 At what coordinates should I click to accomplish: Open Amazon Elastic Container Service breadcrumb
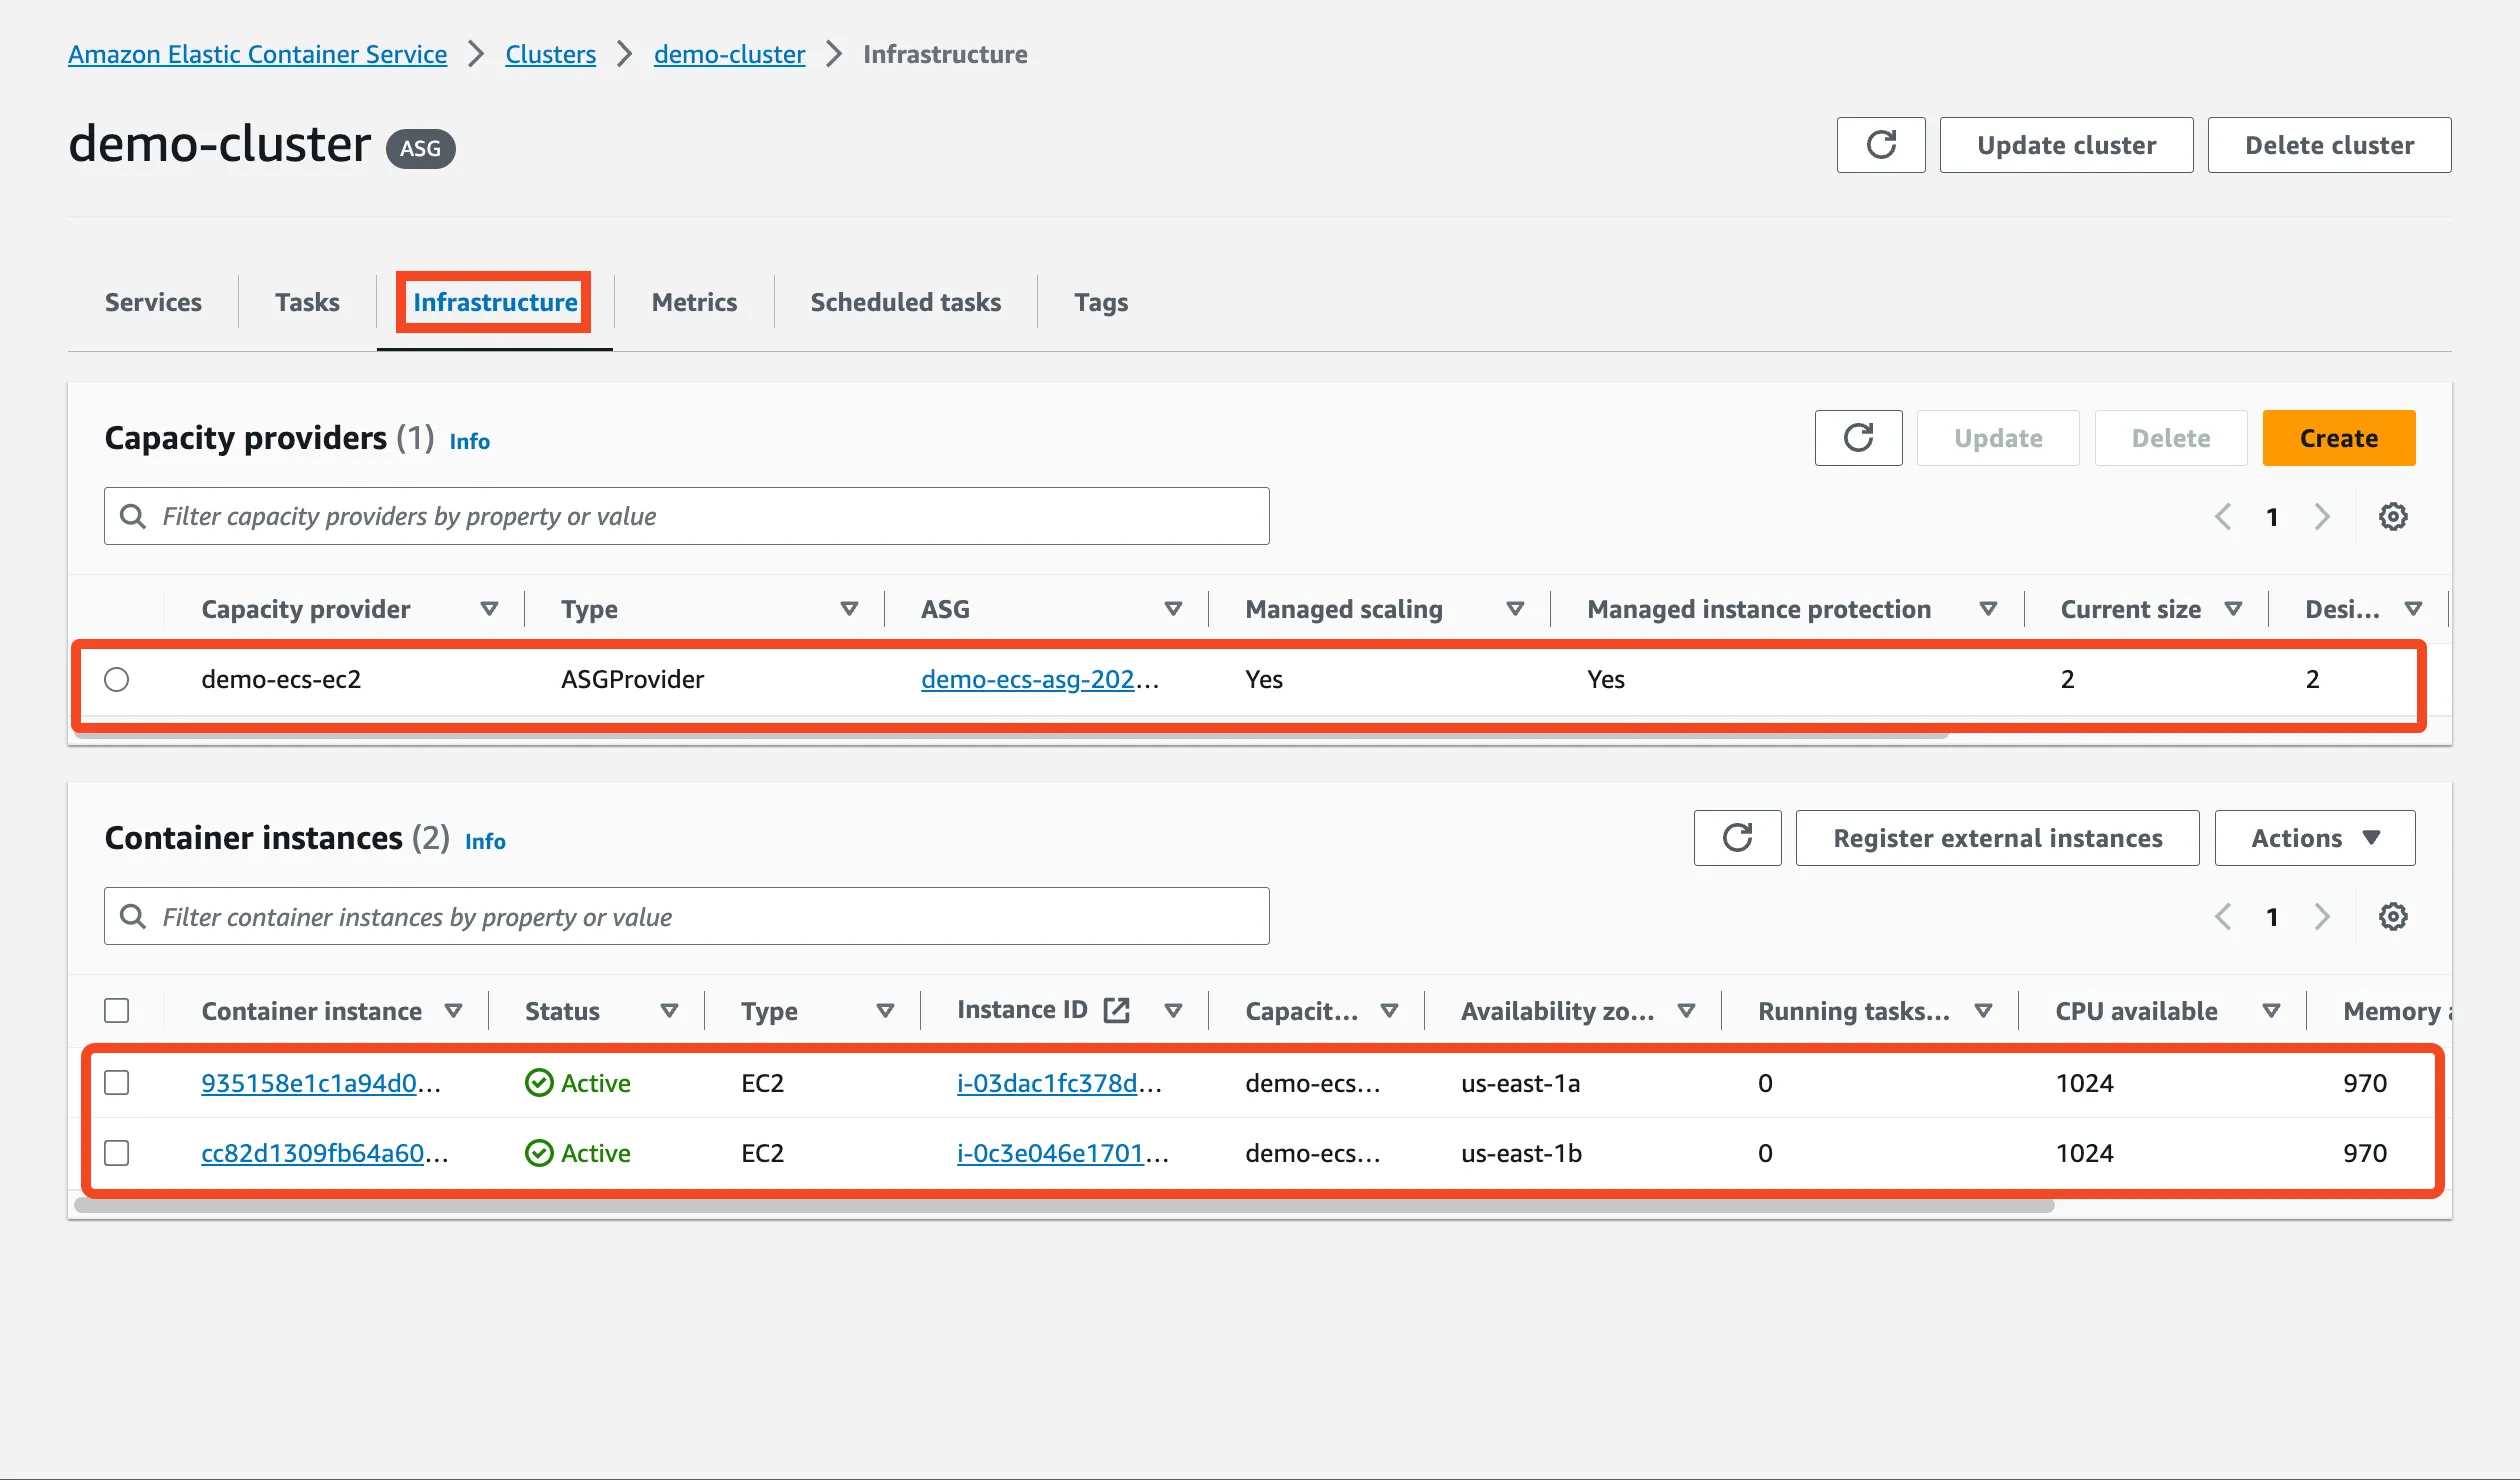pos(257,54)
